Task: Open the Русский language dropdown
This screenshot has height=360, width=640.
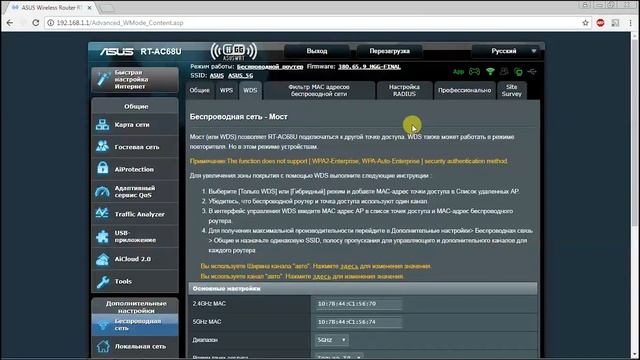Action: coord(504,51)
